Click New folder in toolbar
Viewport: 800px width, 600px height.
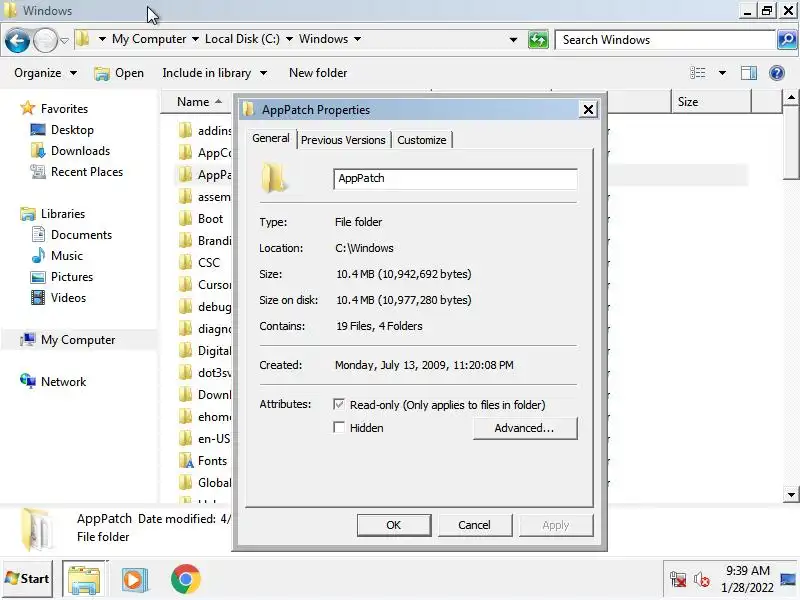[x=318, y=73]
